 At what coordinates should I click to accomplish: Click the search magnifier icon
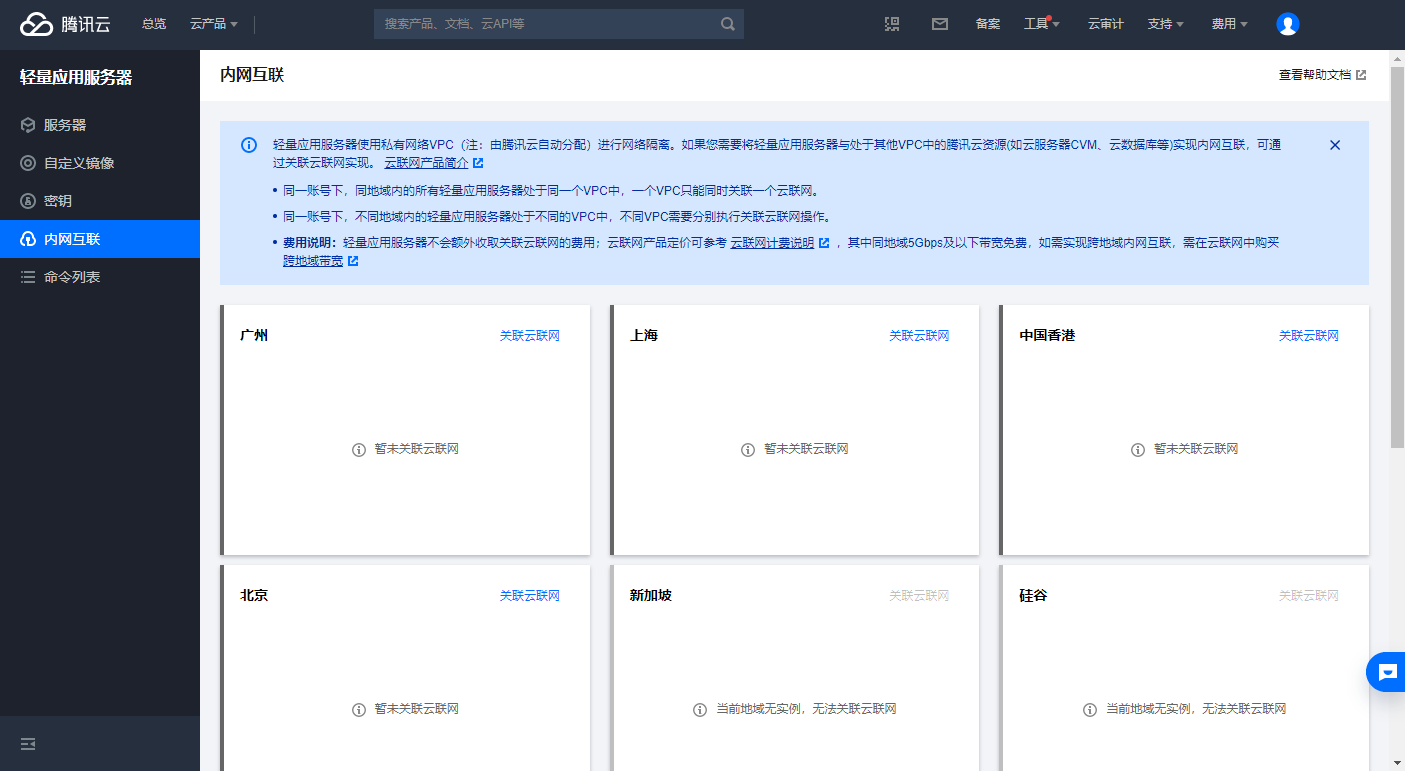(728, 24)
